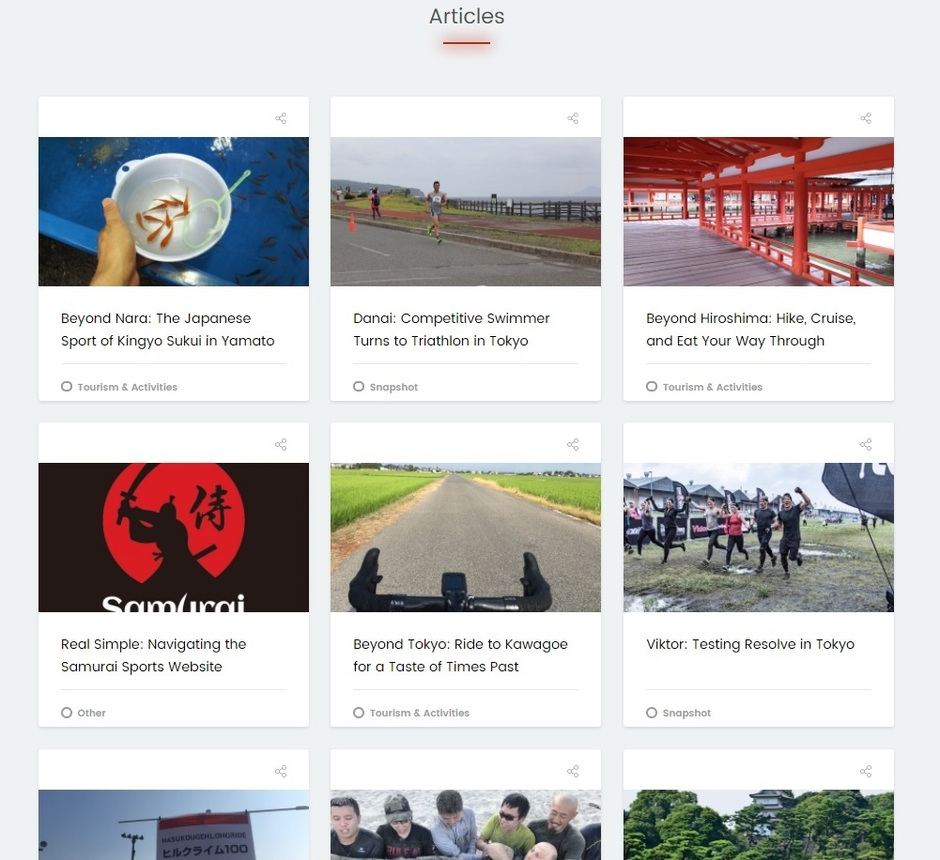
Task: Click share icon on Danai triathlon card
Action: tap(573, 118)
